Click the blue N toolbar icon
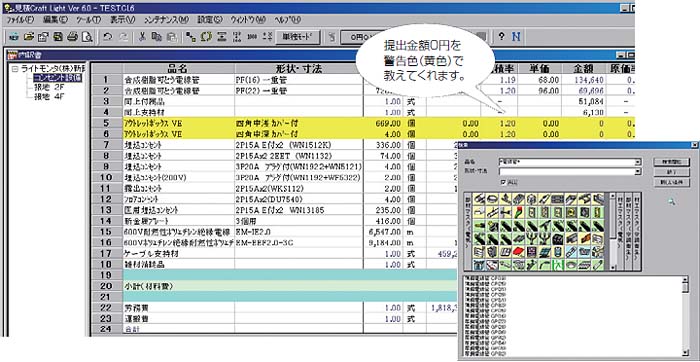The image size is (700, 362). [516, 37]
